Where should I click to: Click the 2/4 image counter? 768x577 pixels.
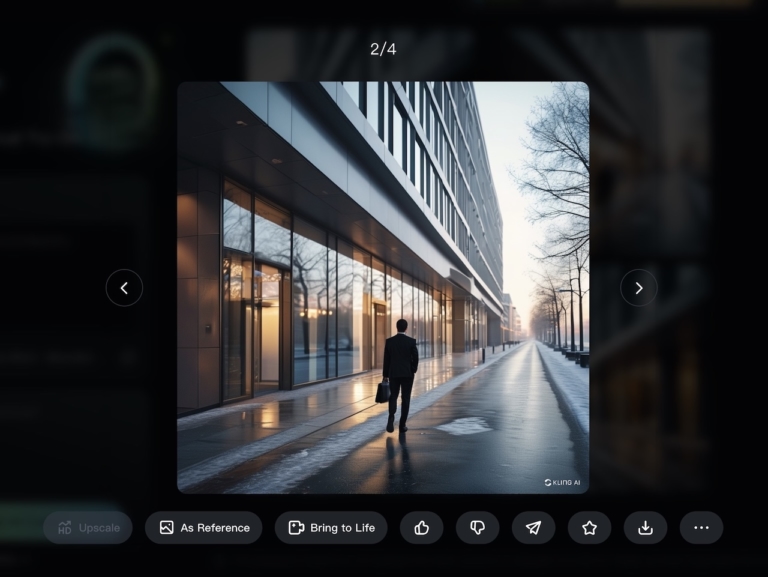coord(383,49)
